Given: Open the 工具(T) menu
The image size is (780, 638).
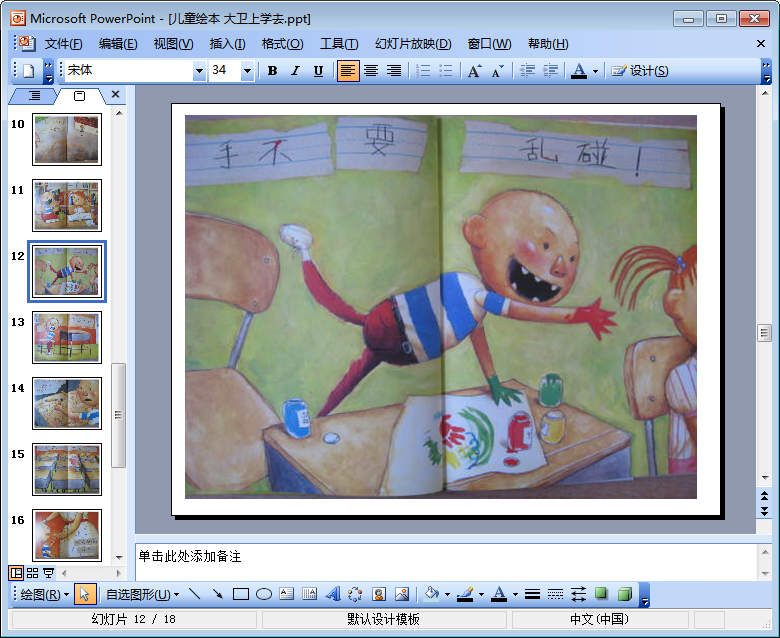Looking at the screenshot, I should pos(339,44).
